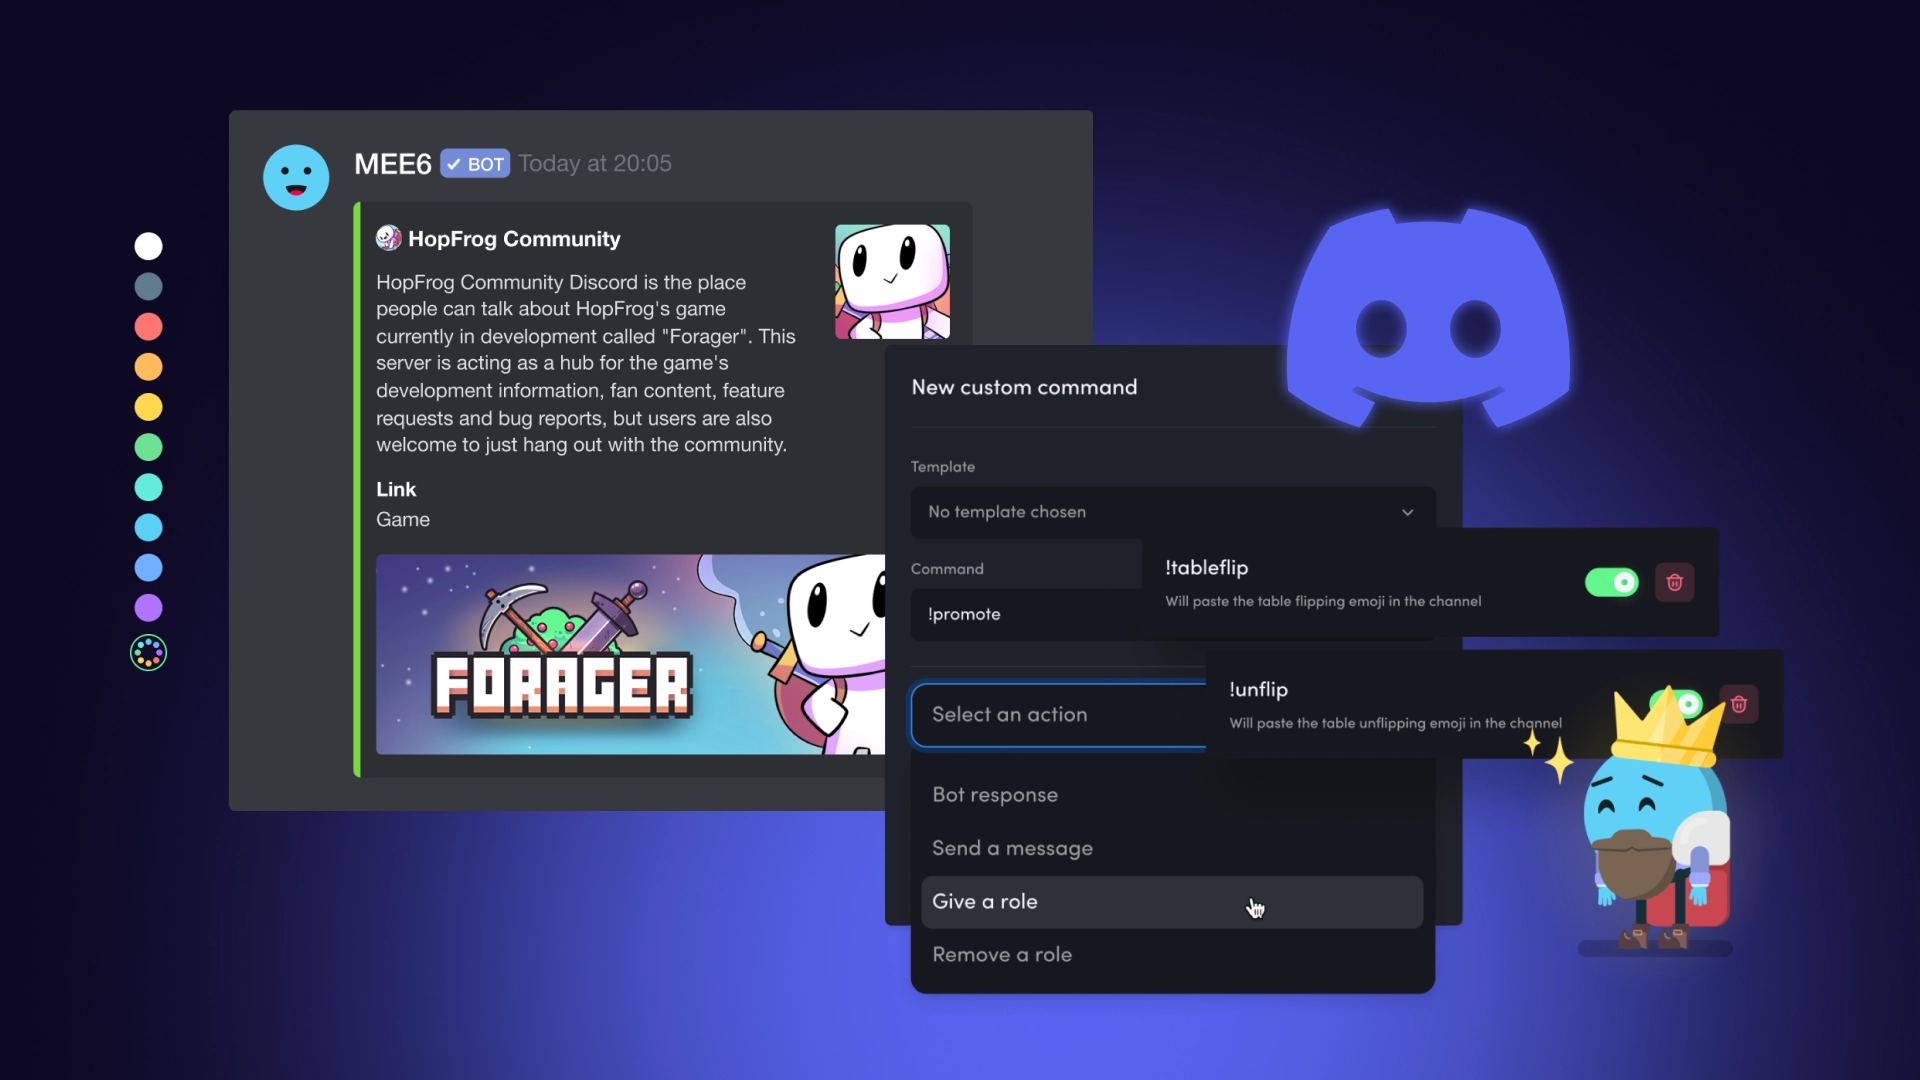Click the Forager character thumbnail in the embed
The image size is (1920, 1080).
tap(891, 281)
